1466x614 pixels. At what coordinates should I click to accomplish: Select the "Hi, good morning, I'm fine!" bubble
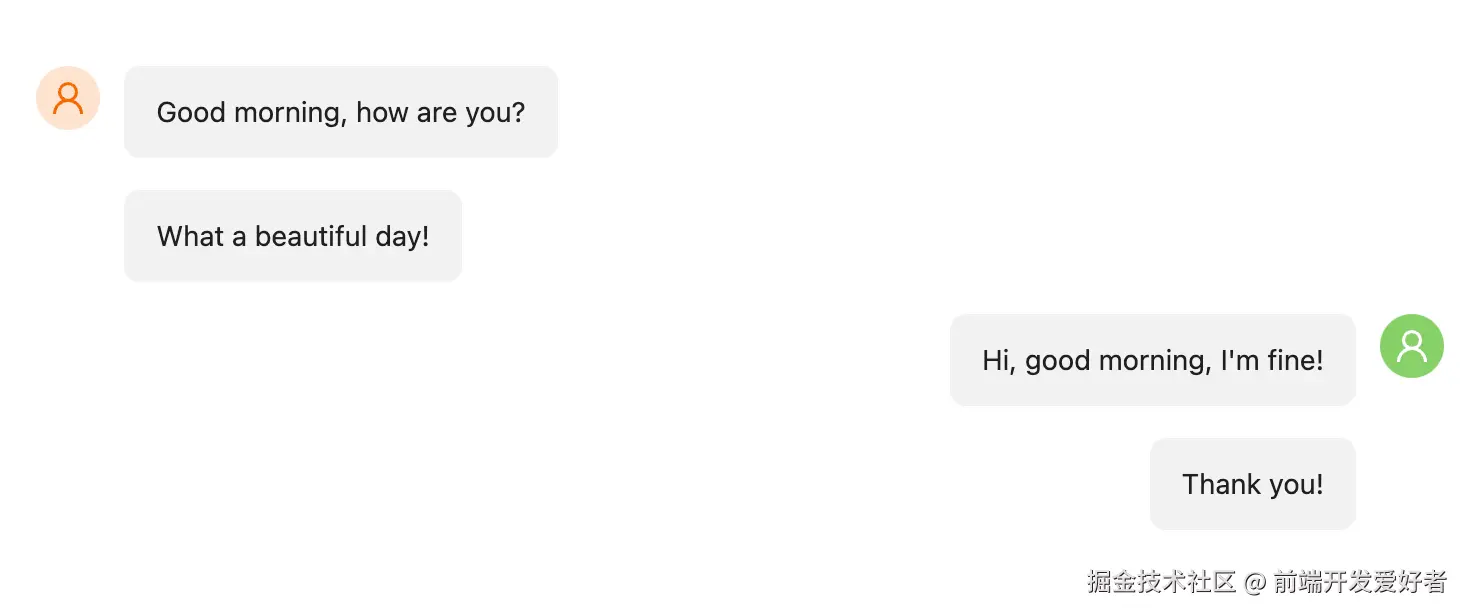tap(1152, 360)
